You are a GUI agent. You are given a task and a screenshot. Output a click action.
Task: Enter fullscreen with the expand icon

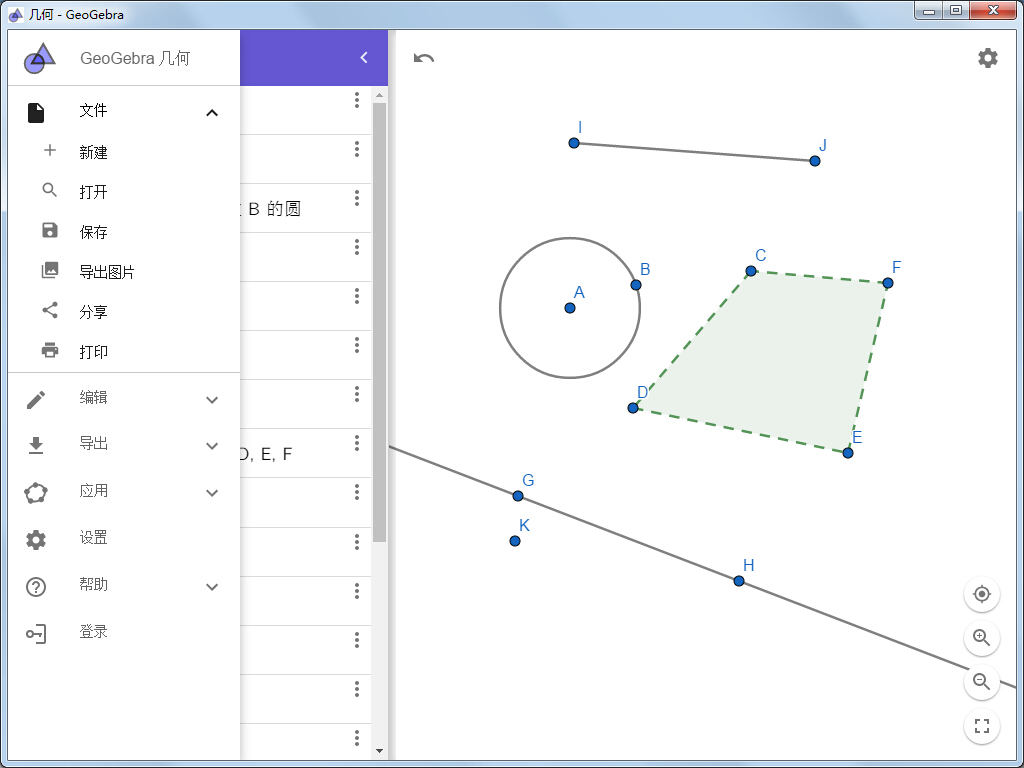(981, 726)
